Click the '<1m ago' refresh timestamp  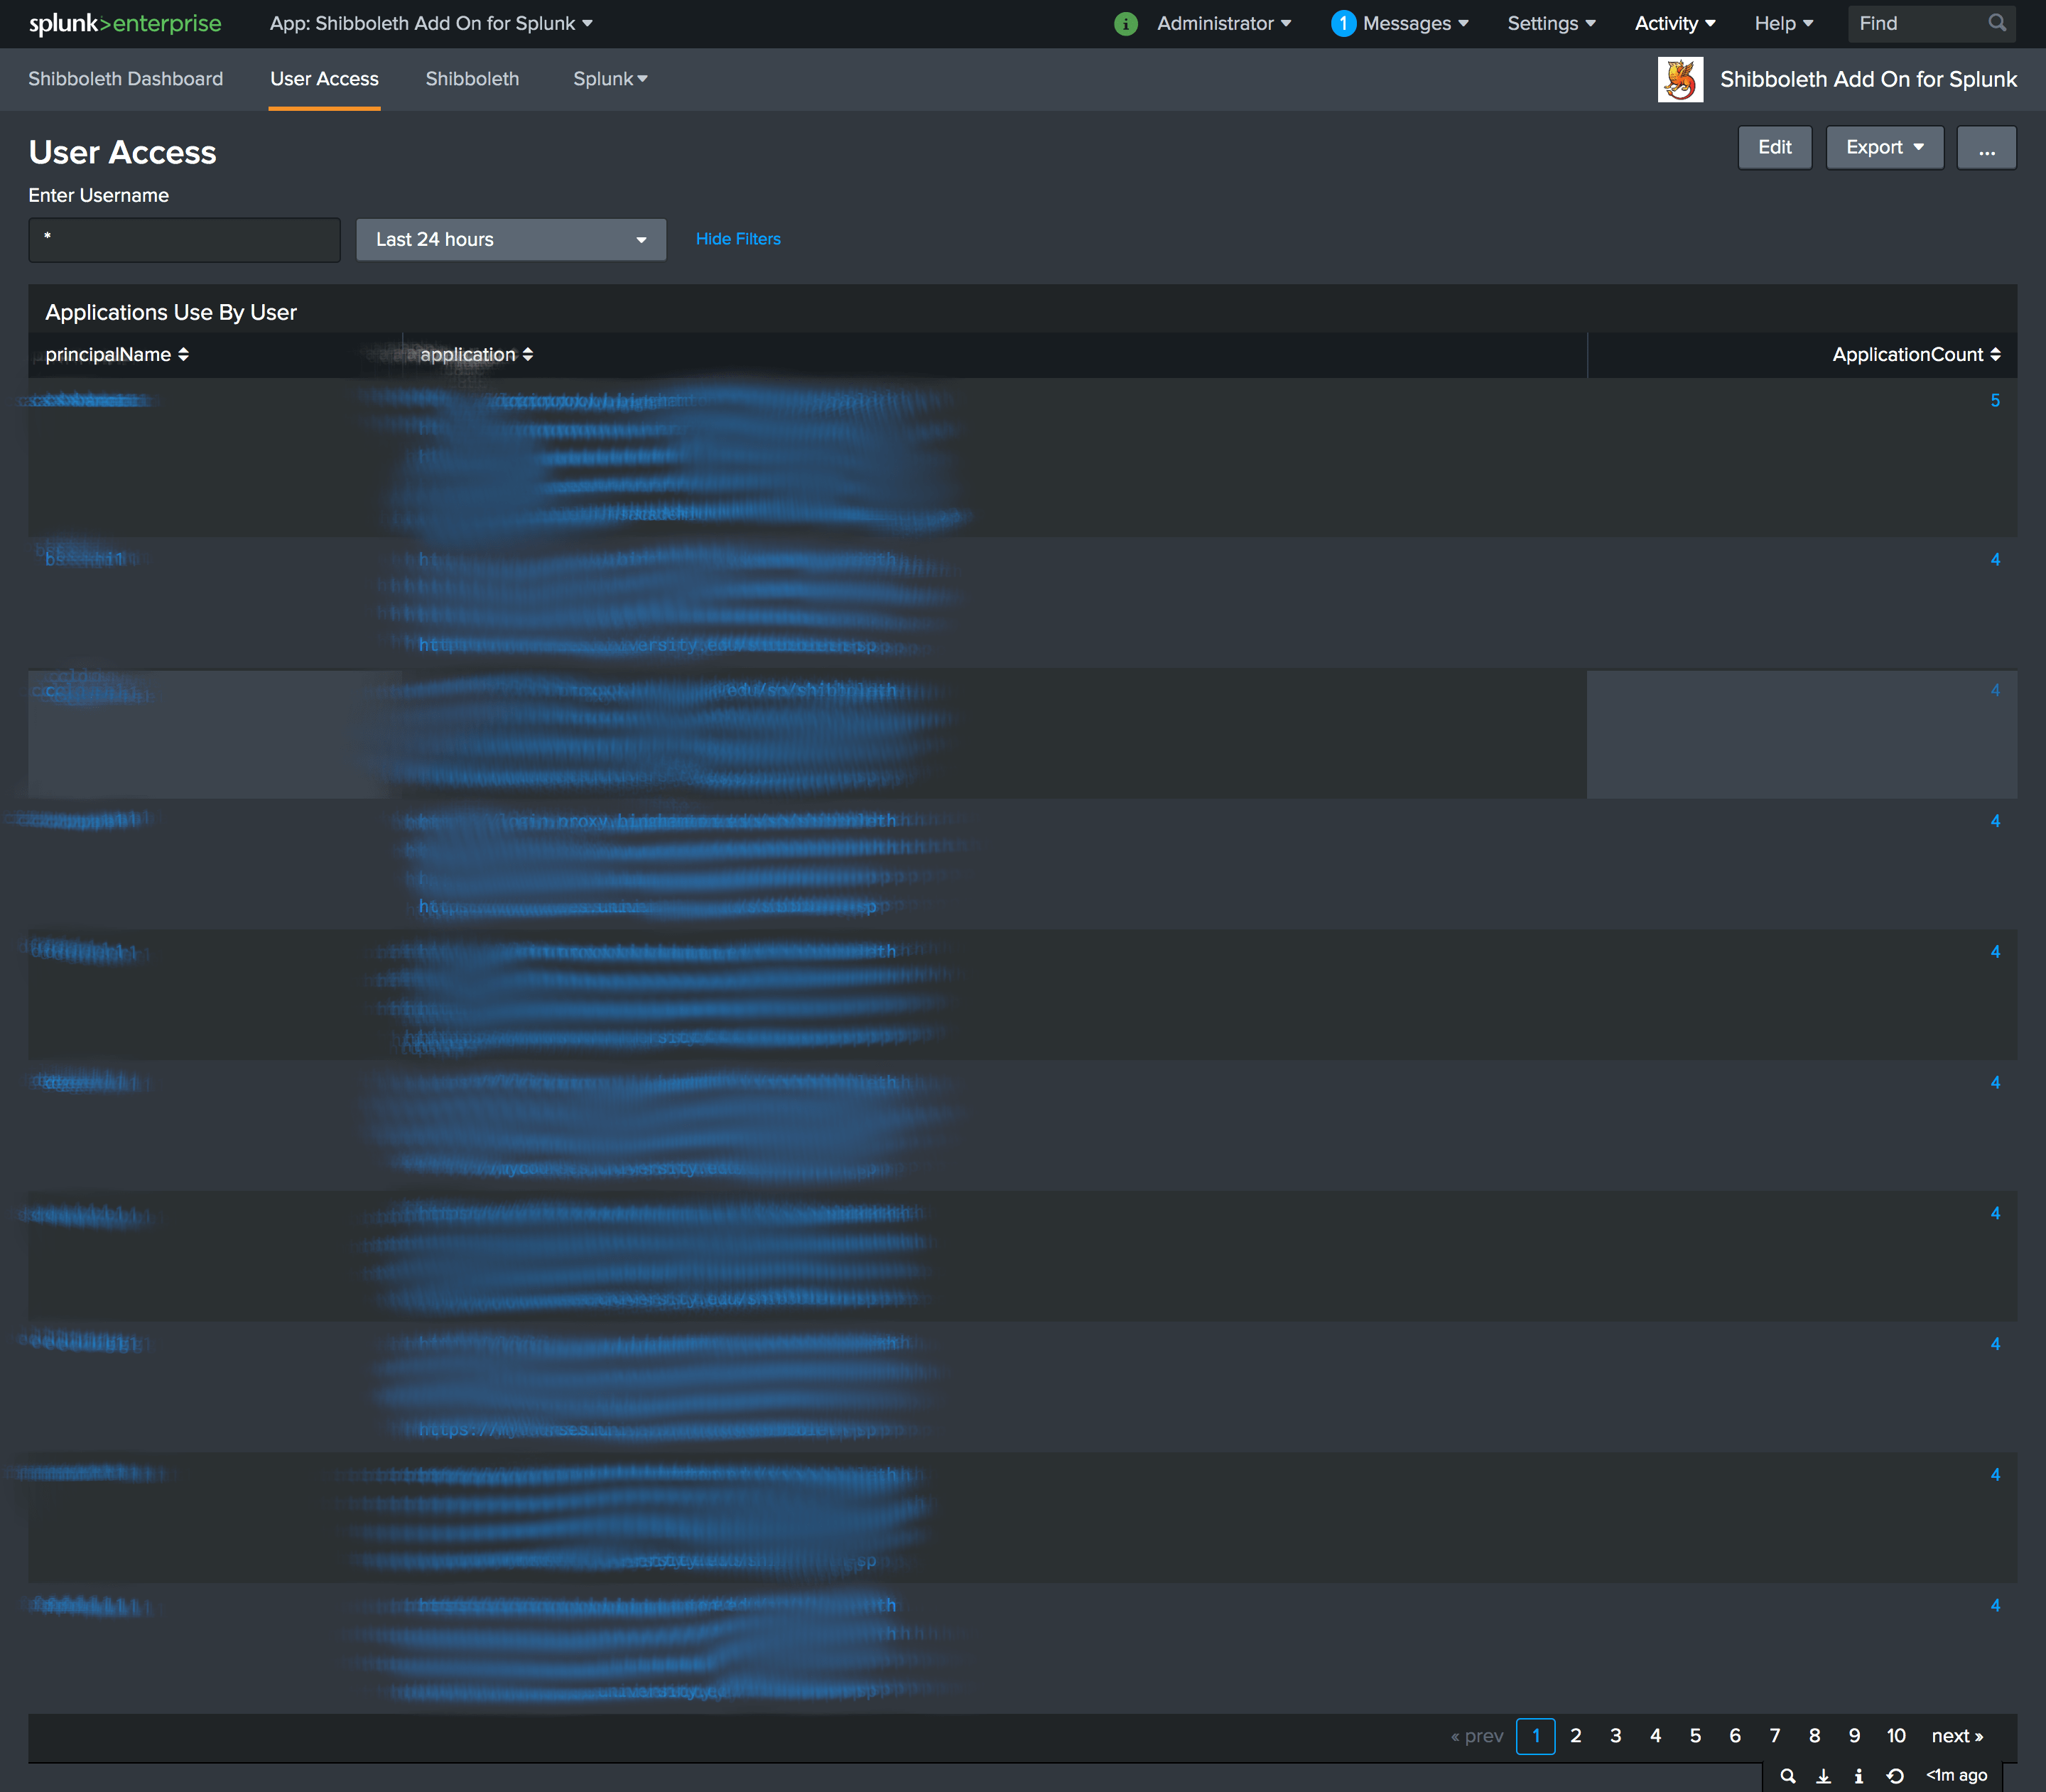coord(1957,1775)
